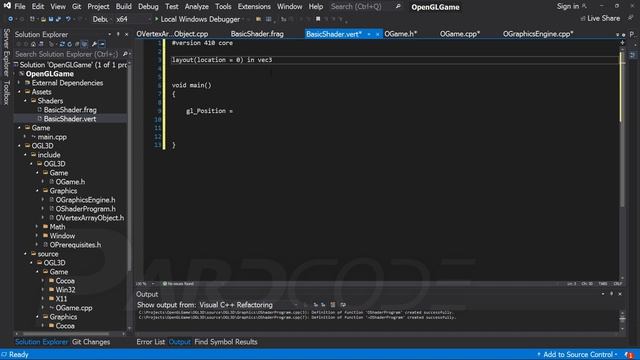Switch to the OGame.cpp* tab

460,34
